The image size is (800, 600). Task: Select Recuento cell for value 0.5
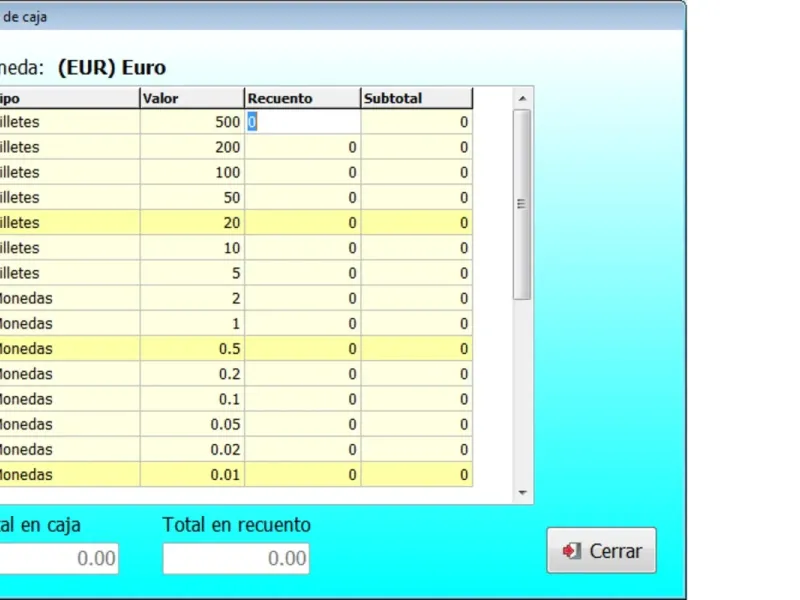point(303,348)
